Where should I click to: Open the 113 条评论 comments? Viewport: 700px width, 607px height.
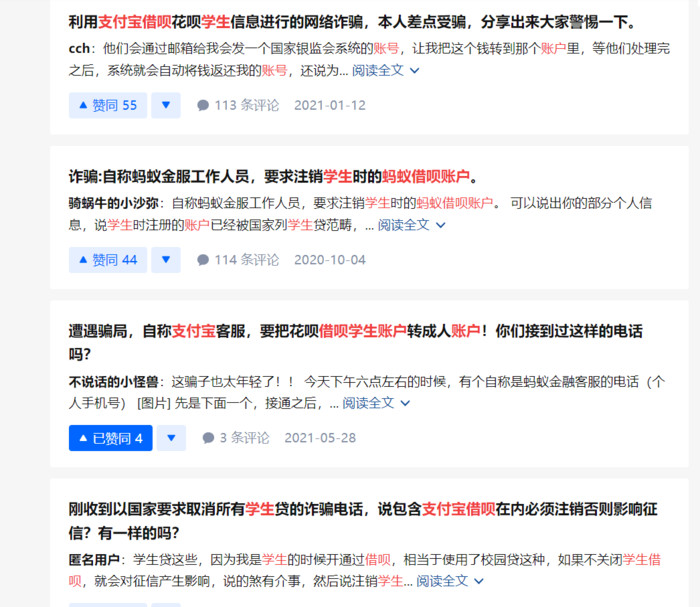tap(238, 105)
